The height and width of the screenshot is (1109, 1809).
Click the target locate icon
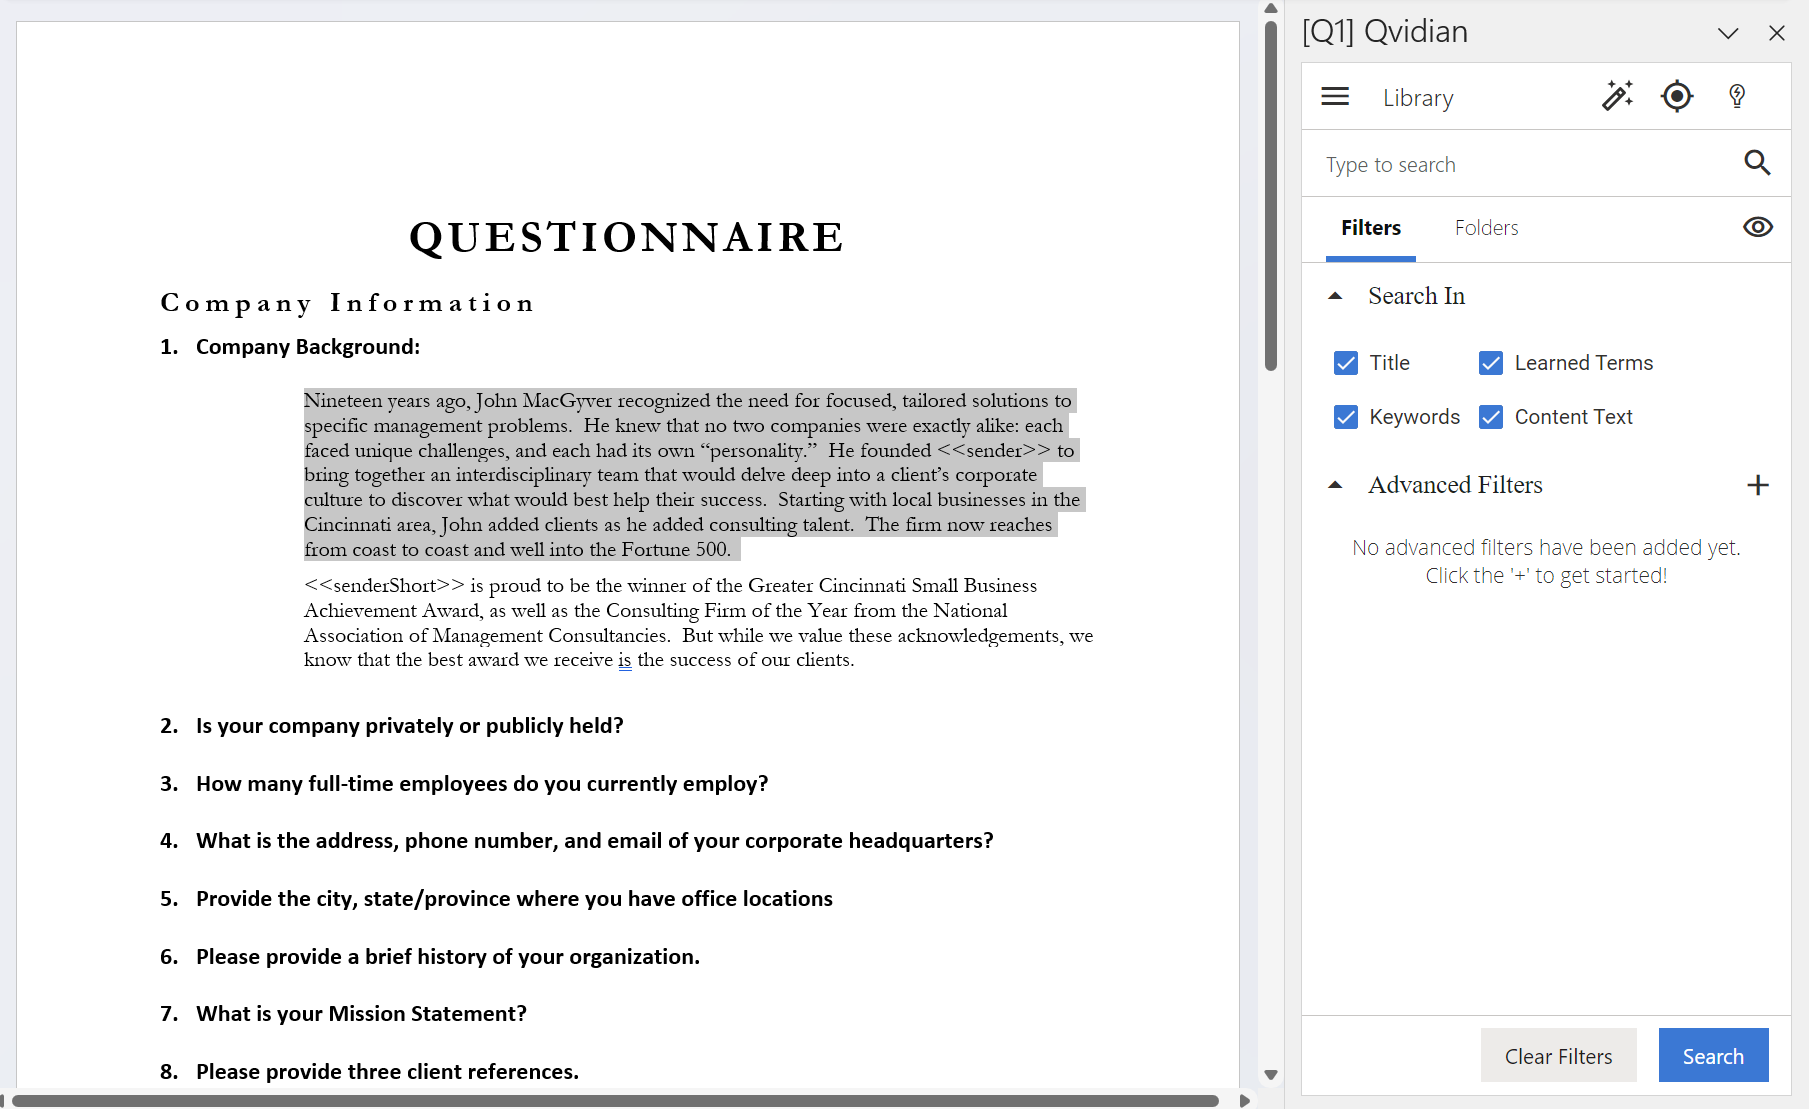pyautogui.click(x=1677, y=96)
